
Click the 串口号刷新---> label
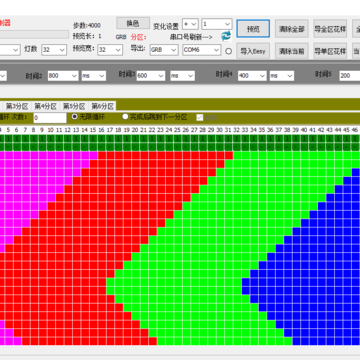[x=191, y=37]
